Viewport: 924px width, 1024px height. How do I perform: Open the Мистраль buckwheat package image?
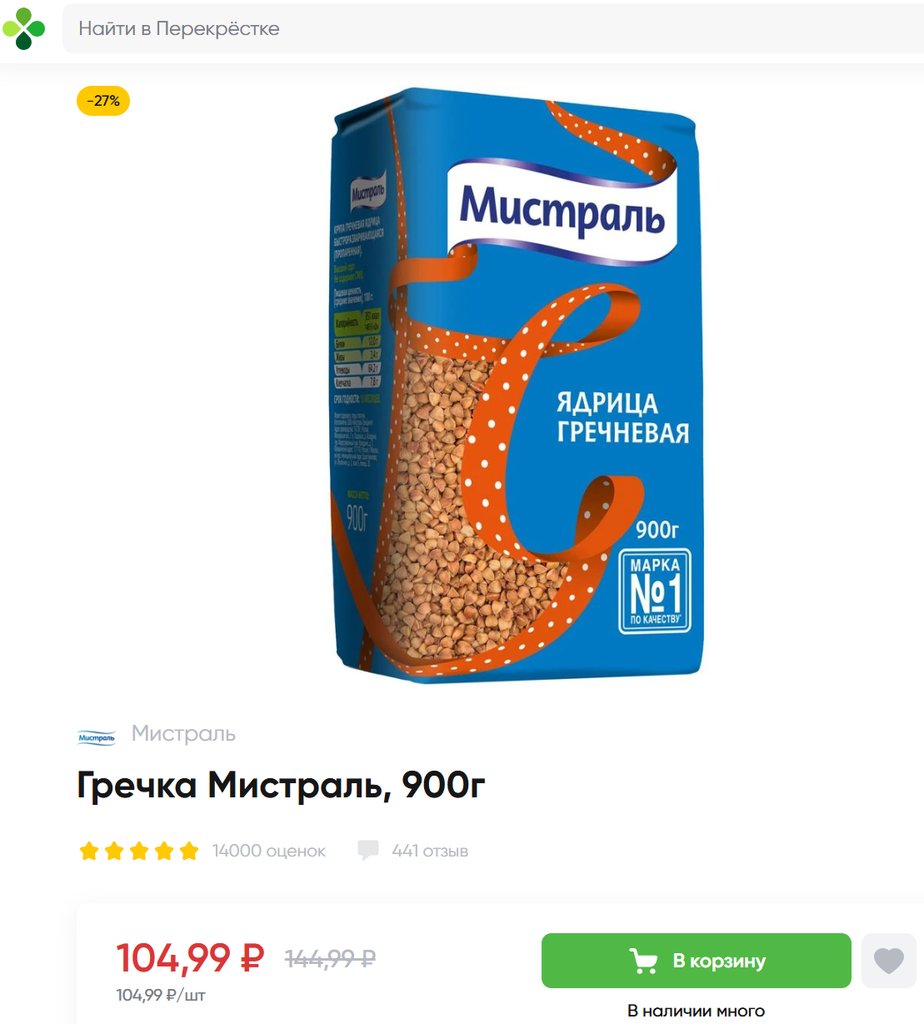(x=517, y=385)
